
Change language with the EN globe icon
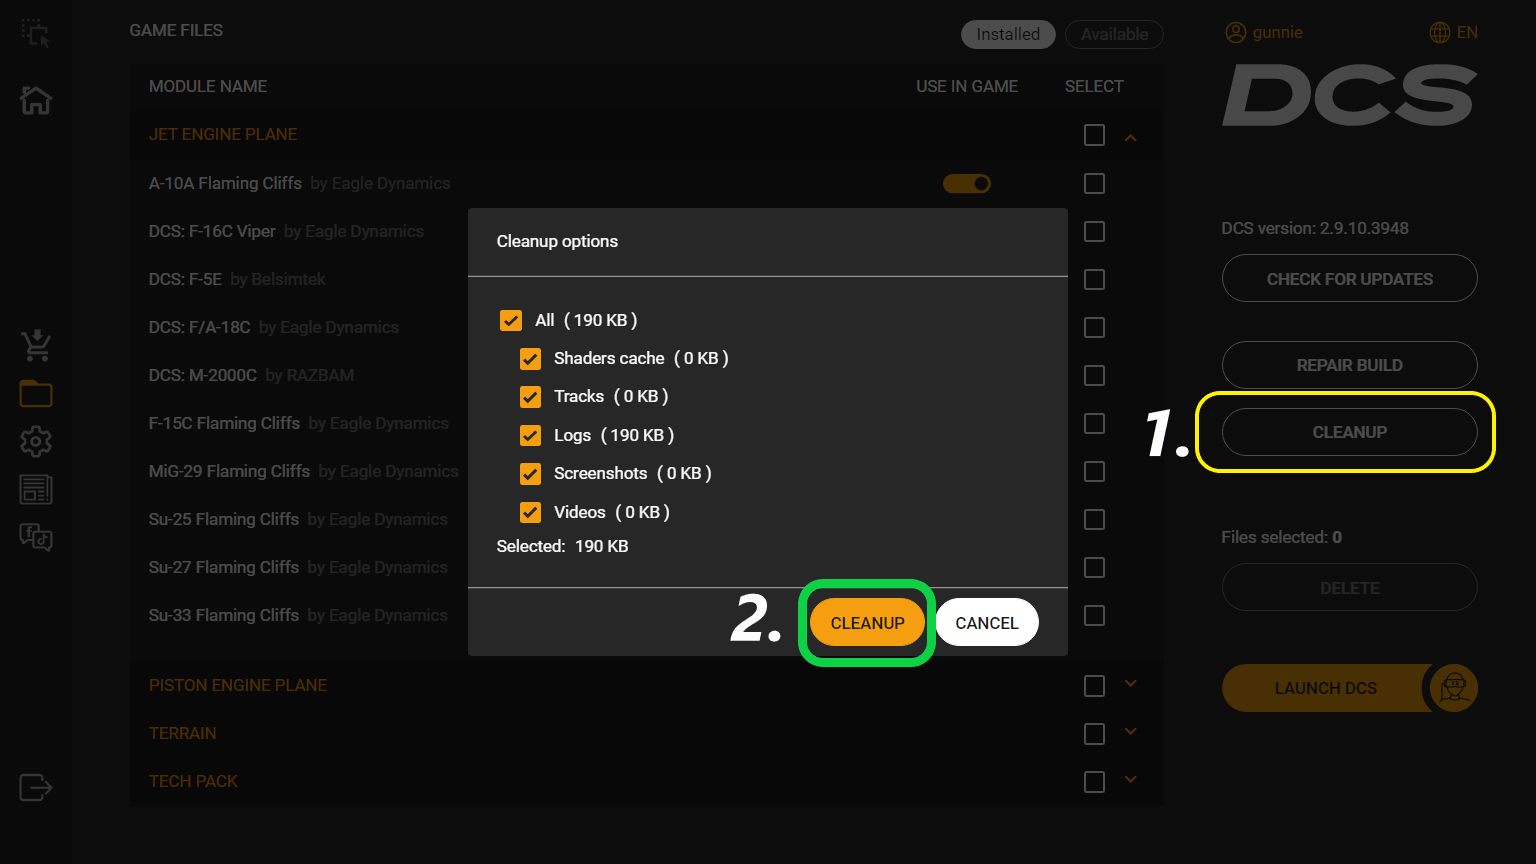coord(1438,32)
